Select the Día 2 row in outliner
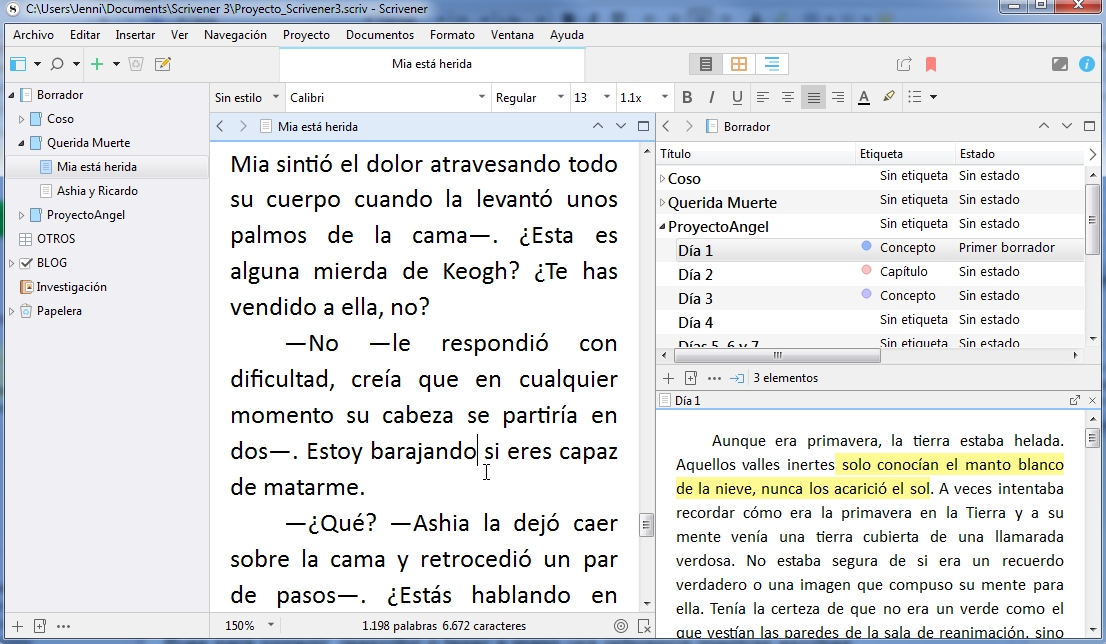Viewport: 1106px width, 644px height. pos(695,274)
